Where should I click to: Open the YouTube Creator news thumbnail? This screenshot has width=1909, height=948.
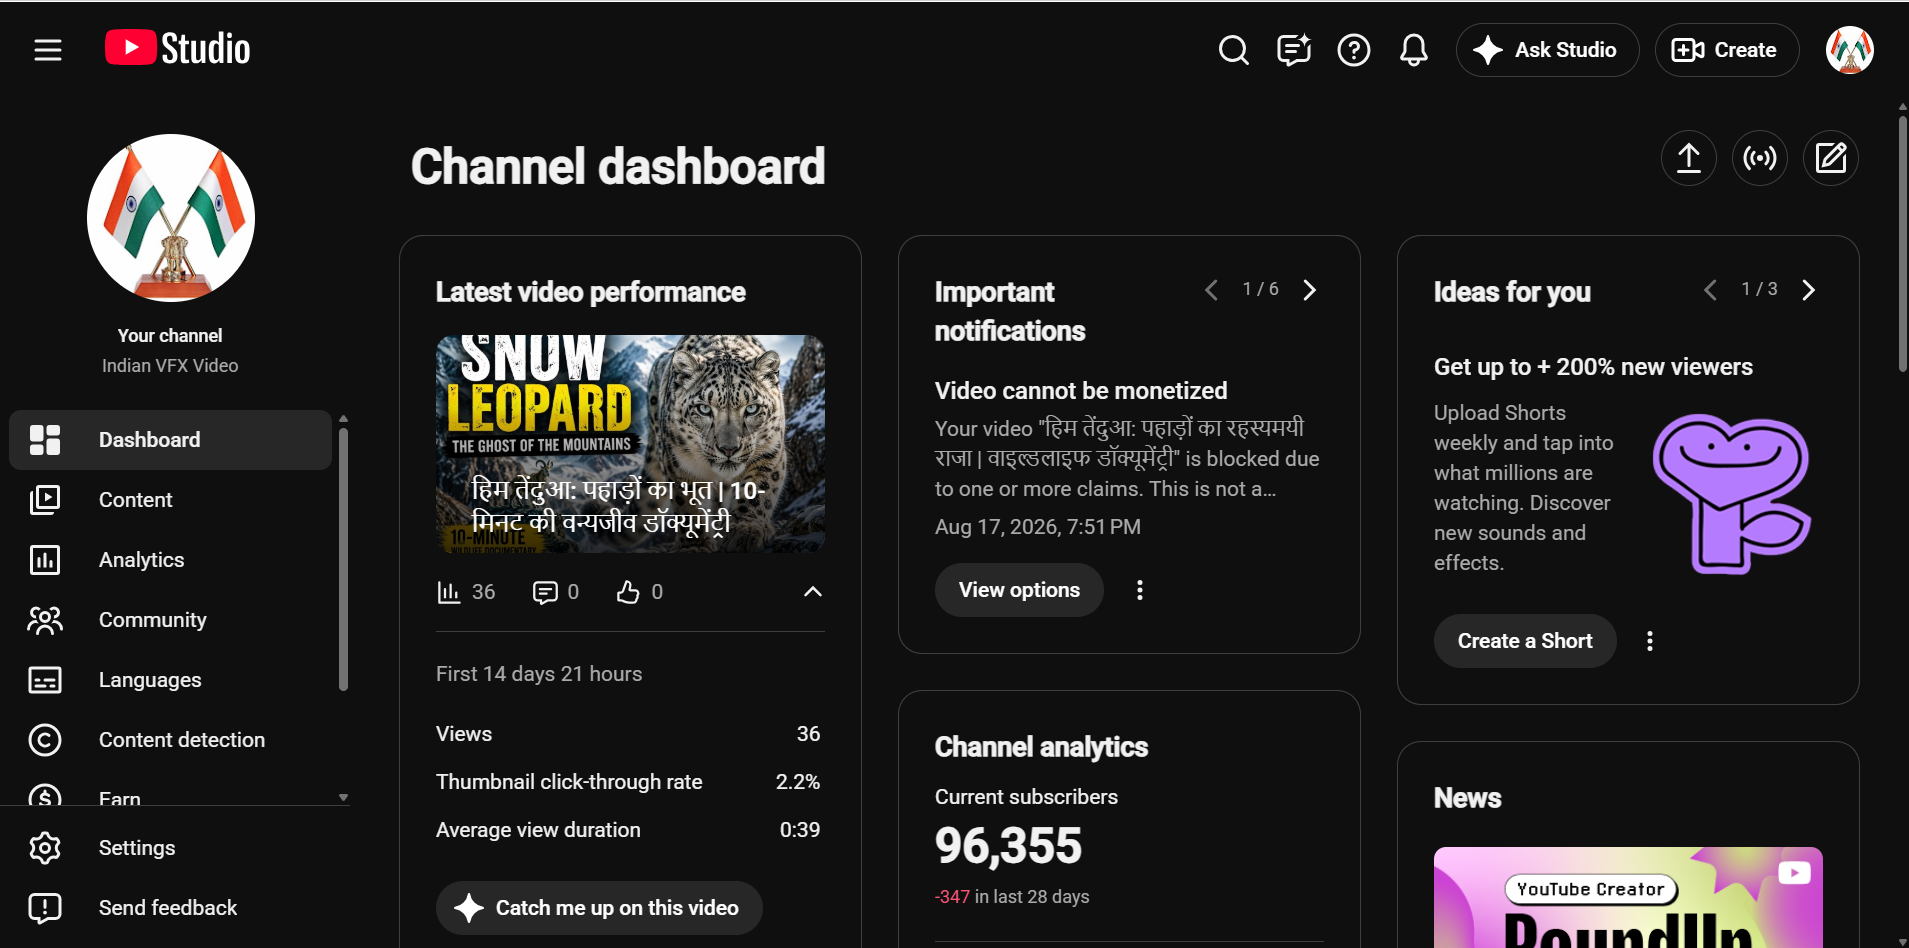(x=1628, y=897)
